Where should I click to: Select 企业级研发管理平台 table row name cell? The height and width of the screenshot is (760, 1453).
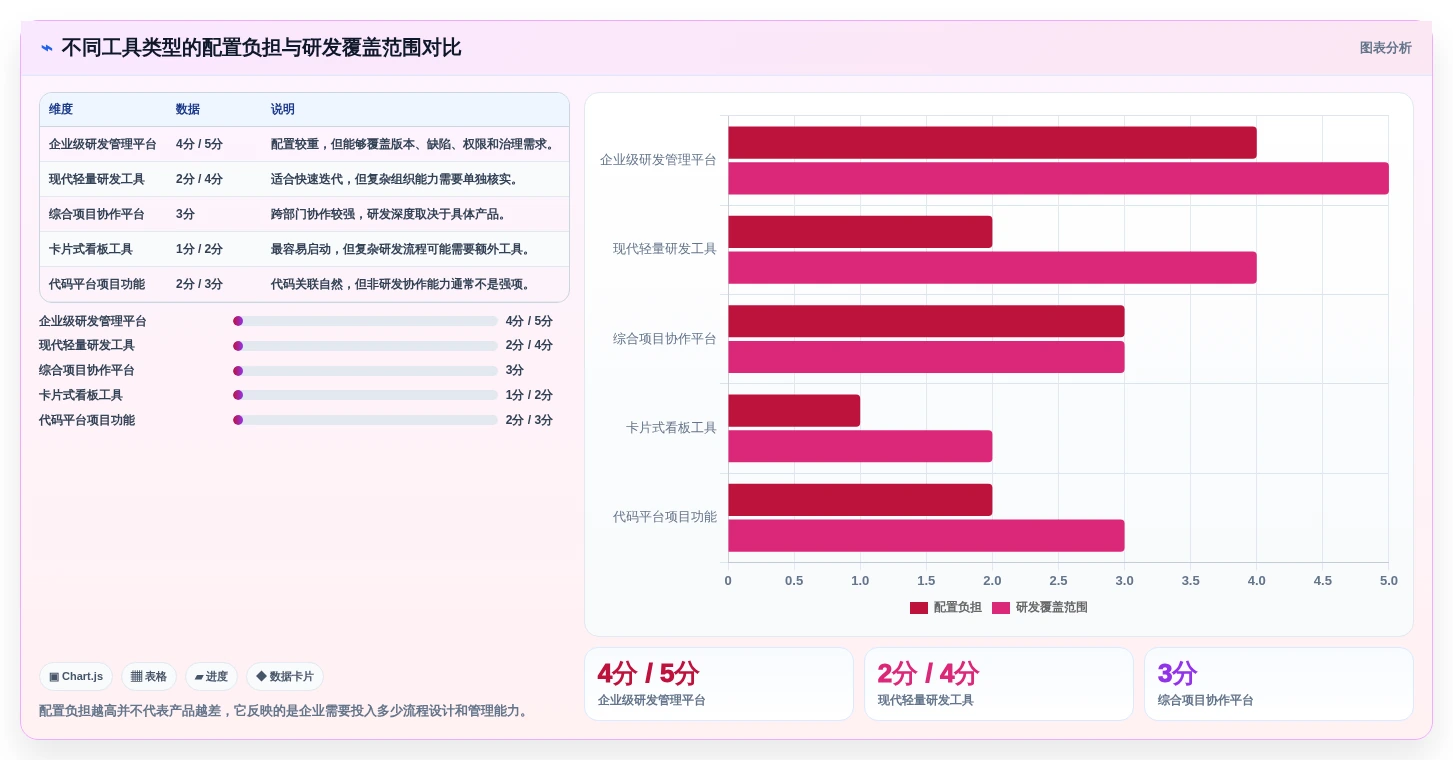(103, 144)
